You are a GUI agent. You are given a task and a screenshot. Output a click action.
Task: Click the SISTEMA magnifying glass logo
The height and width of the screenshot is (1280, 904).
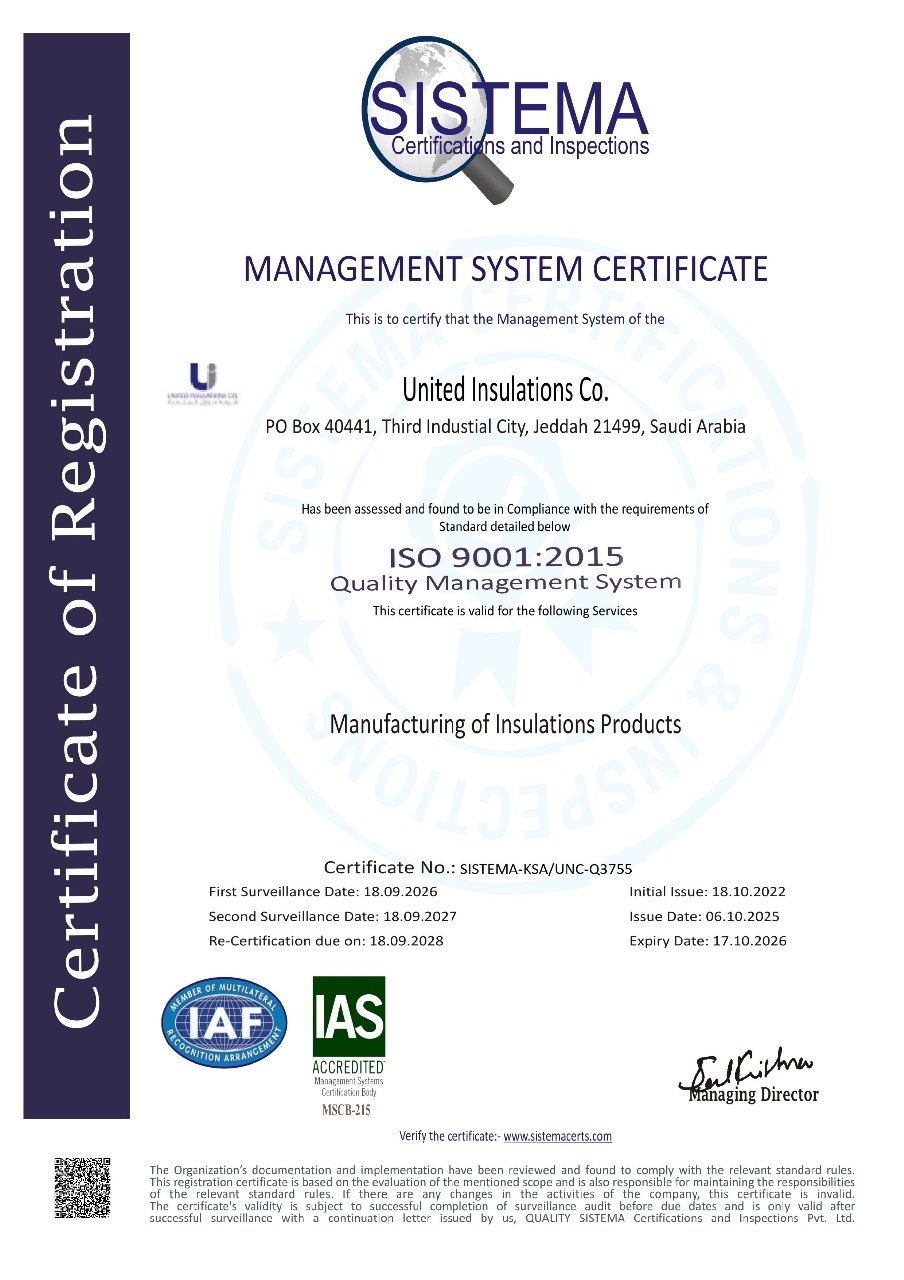coord(505,117)
